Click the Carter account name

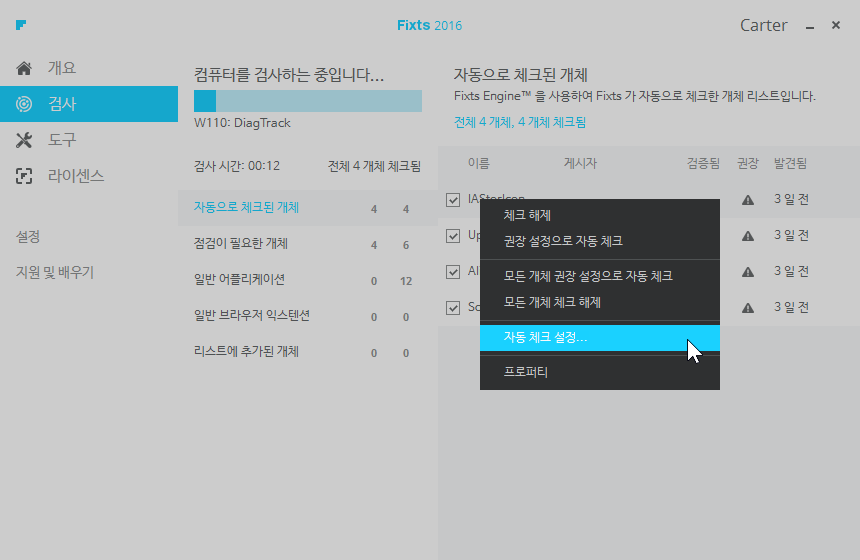(763, 25)
